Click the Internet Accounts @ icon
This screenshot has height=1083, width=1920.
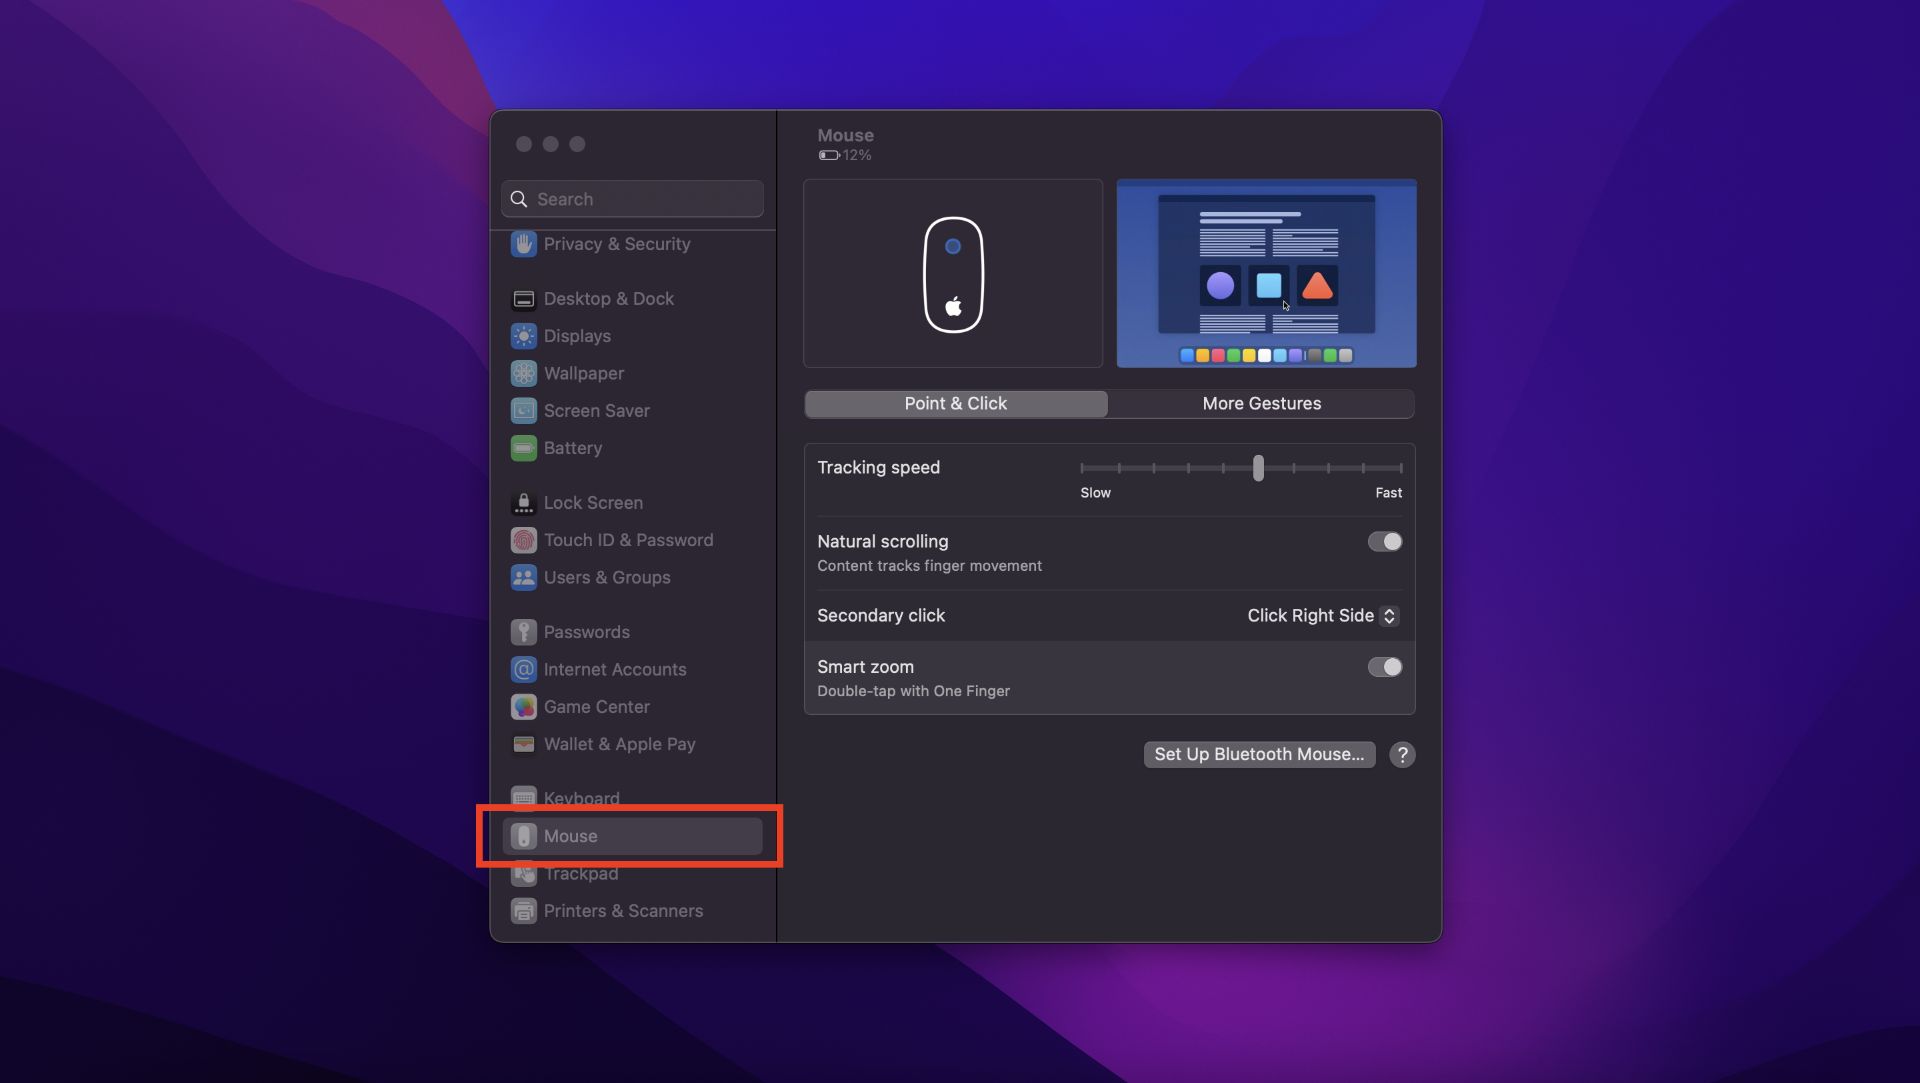pyautogui.click(x=523, y=669)
